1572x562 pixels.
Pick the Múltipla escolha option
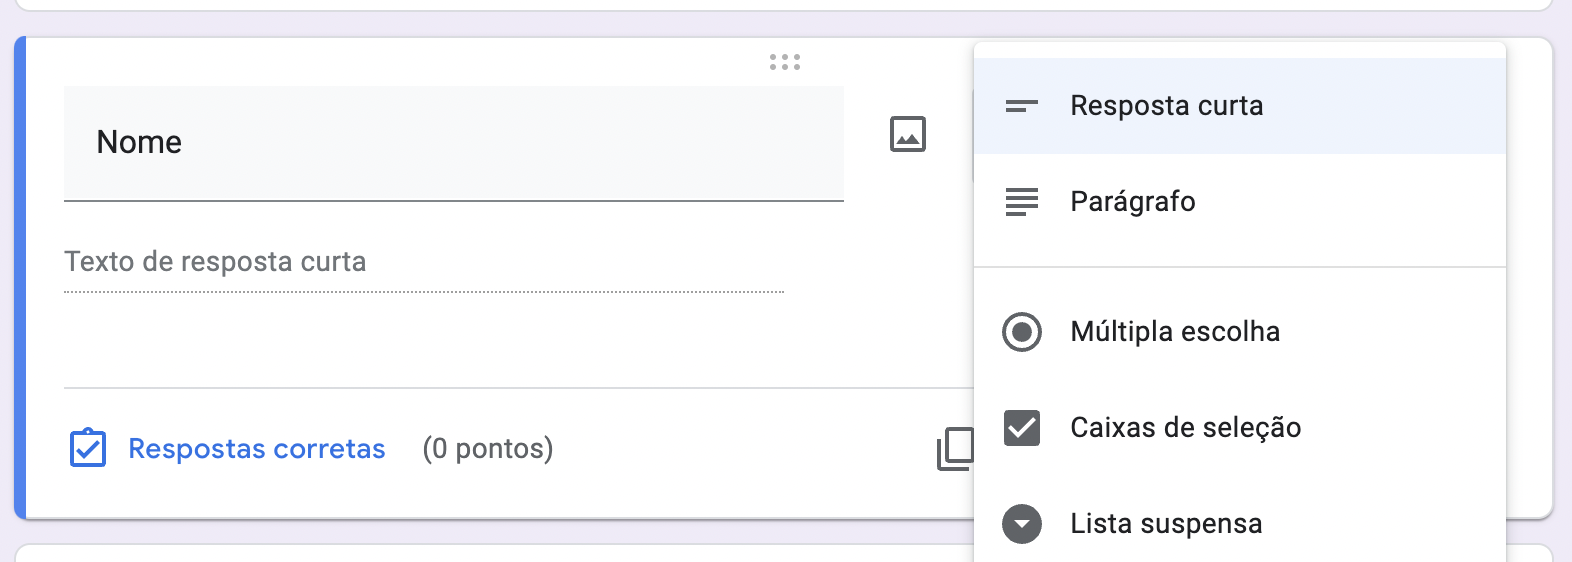tap(1174, 332)
